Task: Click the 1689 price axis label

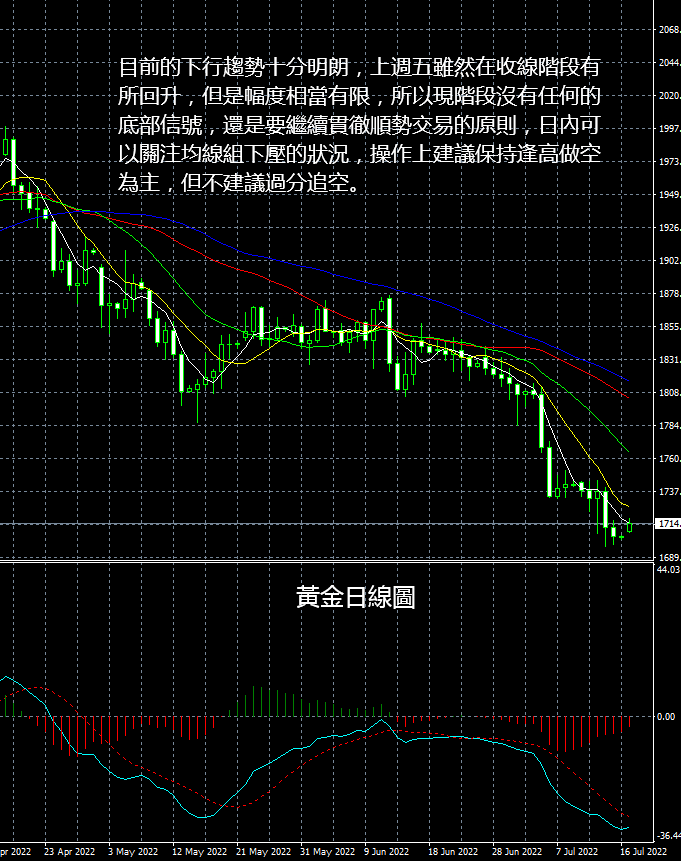Action: (x=669, y=557)
